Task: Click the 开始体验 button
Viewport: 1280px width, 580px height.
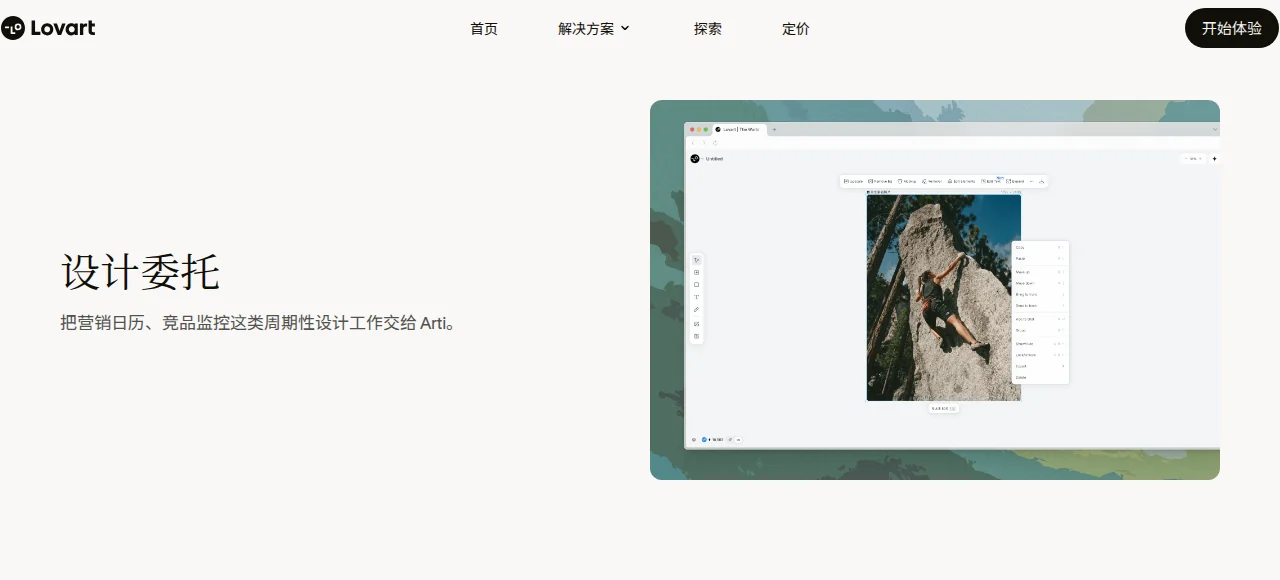Action: click(x=1232, y=28)
